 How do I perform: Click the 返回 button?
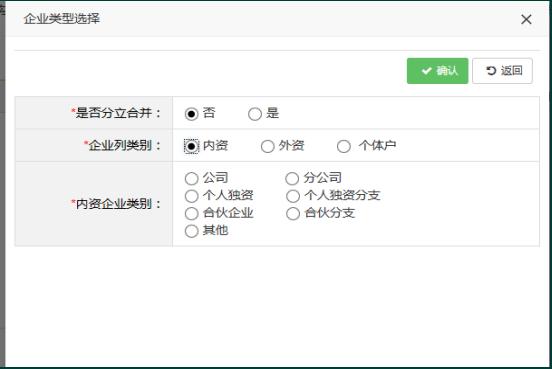pyautogui.click(x=502, y=71)
